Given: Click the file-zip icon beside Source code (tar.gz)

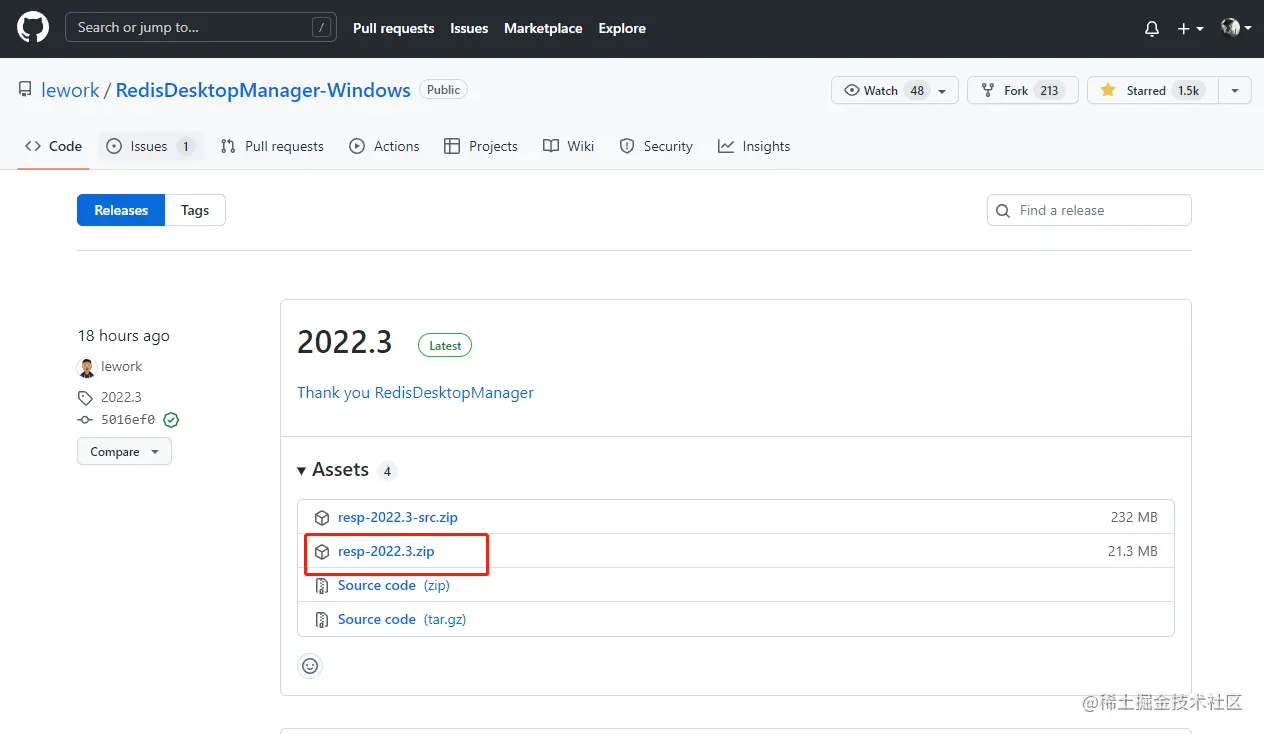Looking at the screenshot, I should click(x=322, y=620).
